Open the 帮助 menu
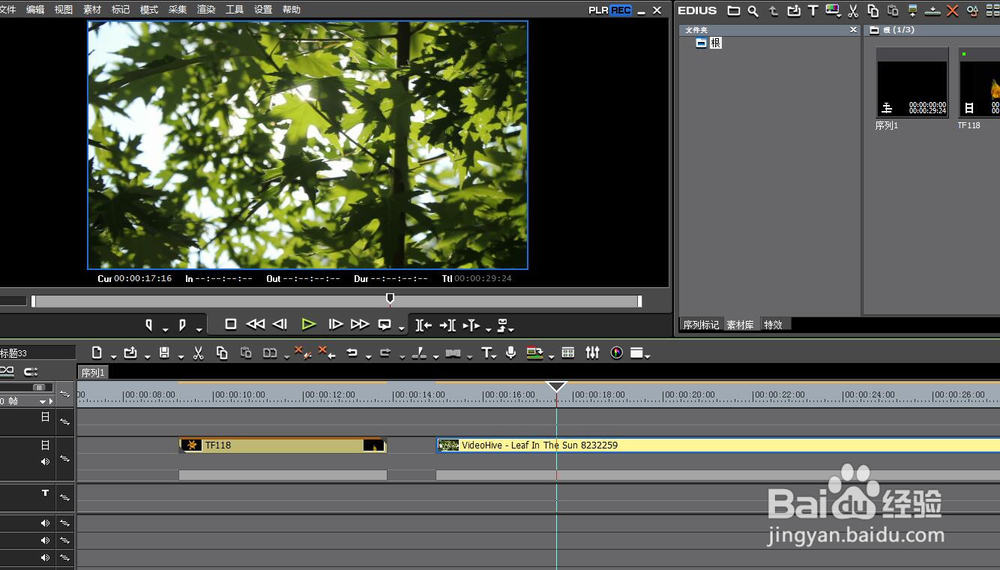Viewport: 1000px width, 570px height. coord(291,10)
